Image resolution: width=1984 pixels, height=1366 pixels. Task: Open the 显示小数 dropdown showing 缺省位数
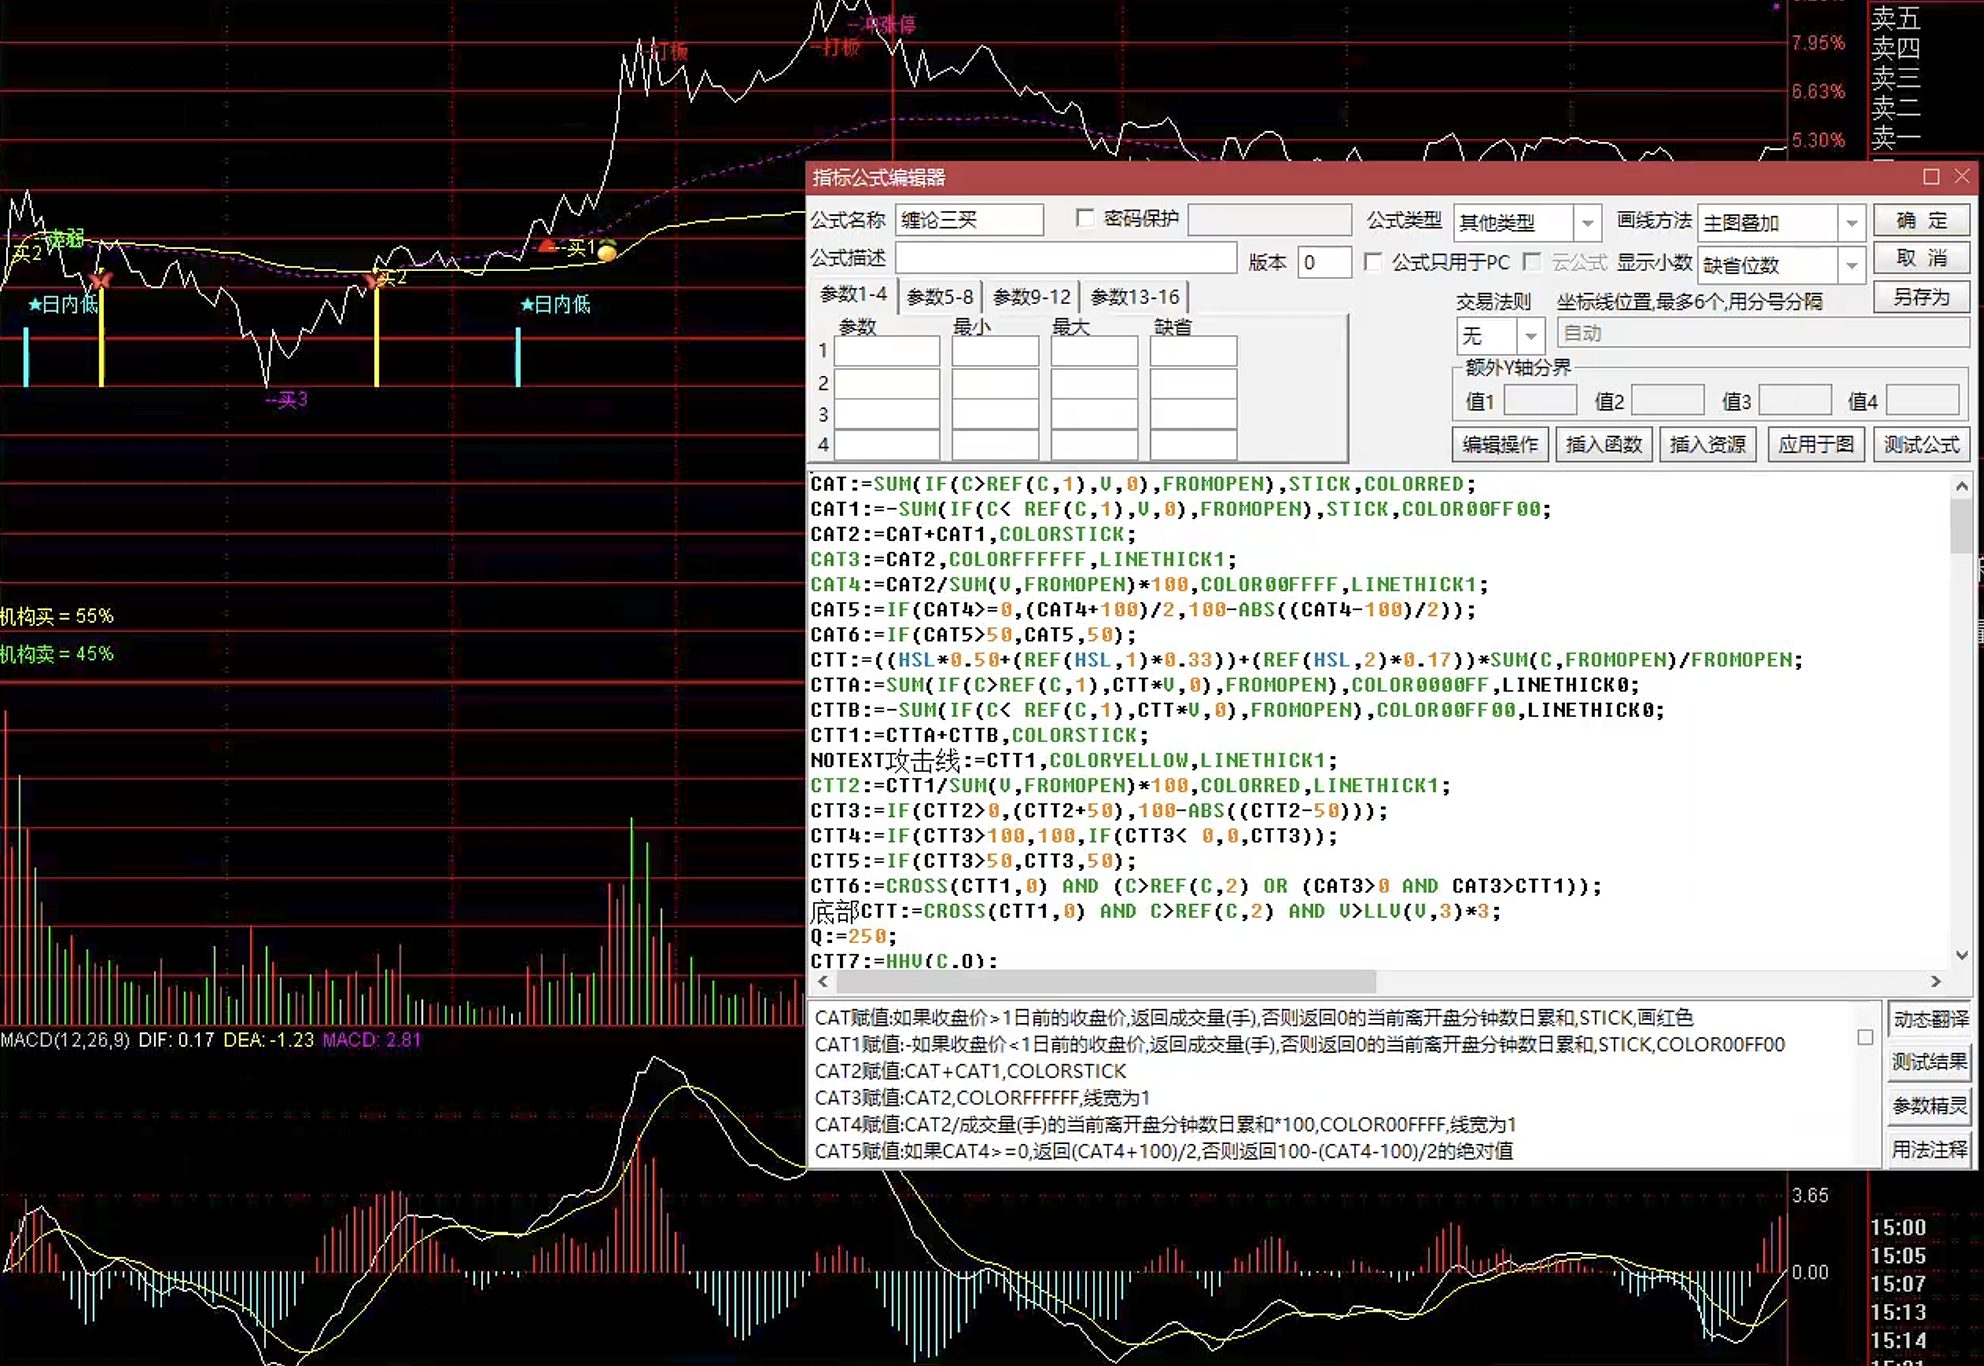coord(1851,265)
